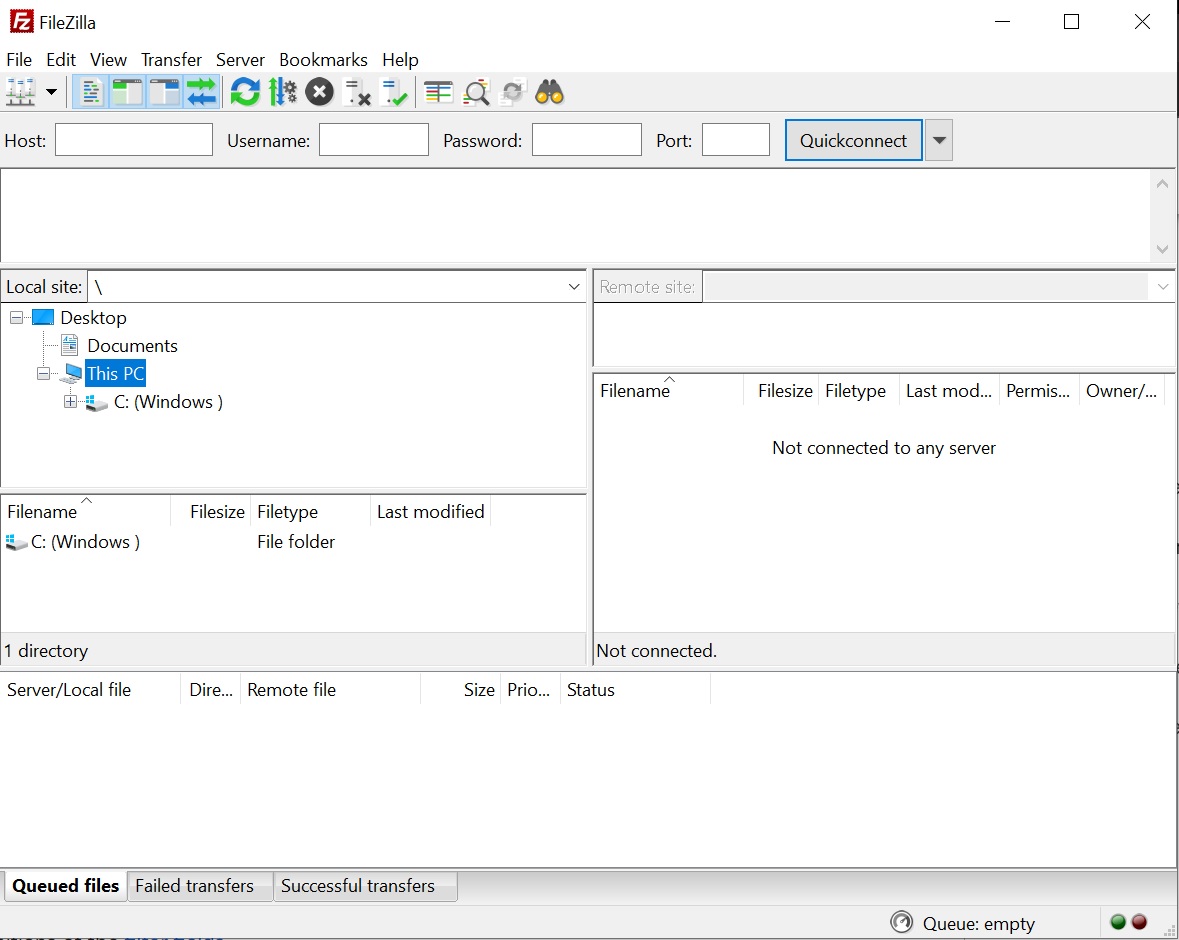
Task: Open the Edit menu
Action: point(61,59)
